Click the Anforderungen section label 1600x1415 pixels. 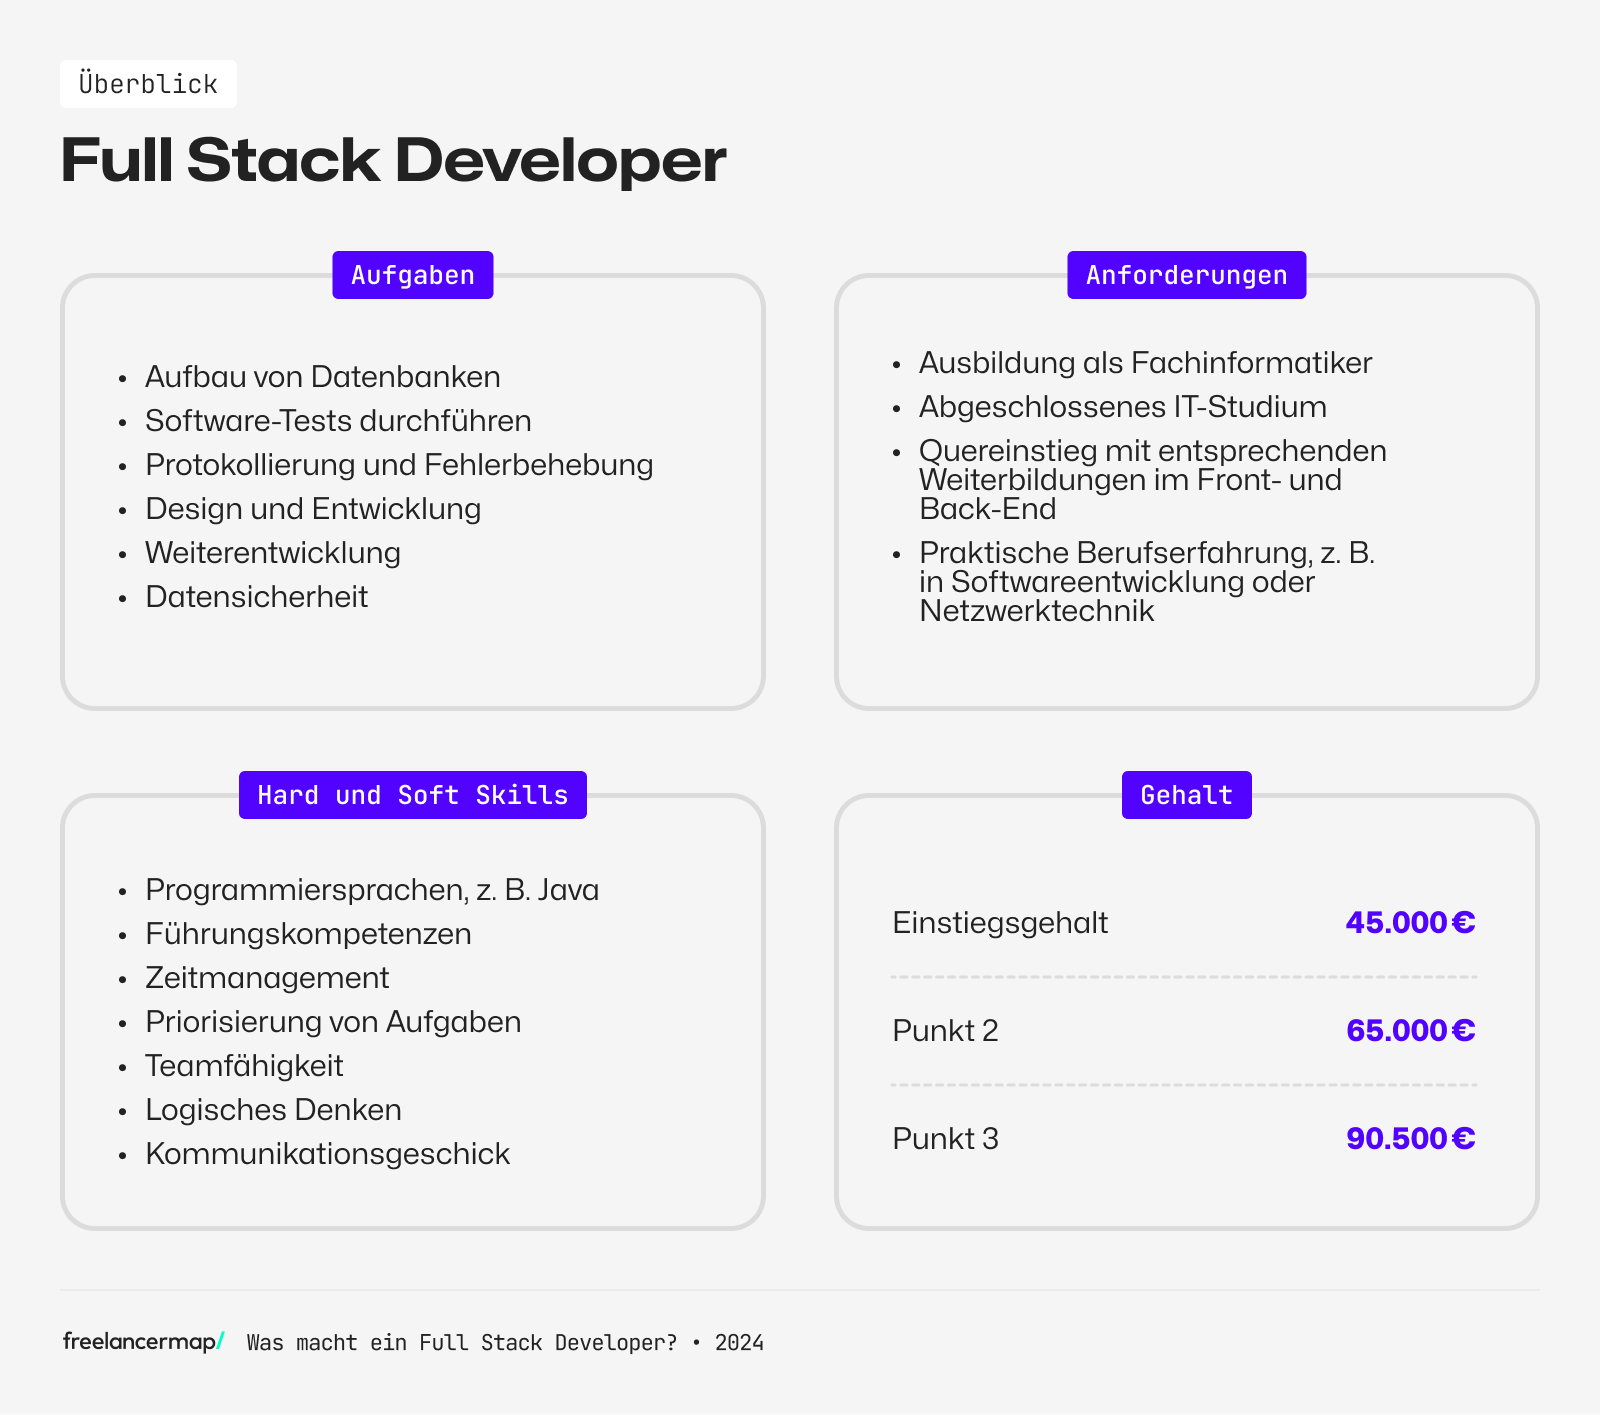[1186, 274]
